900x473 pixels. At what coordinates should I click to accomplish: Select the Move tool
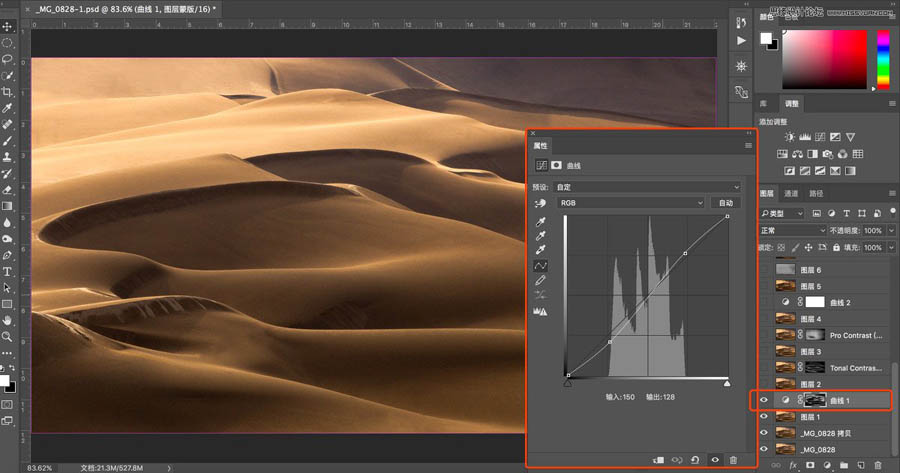tap(7, 26)
